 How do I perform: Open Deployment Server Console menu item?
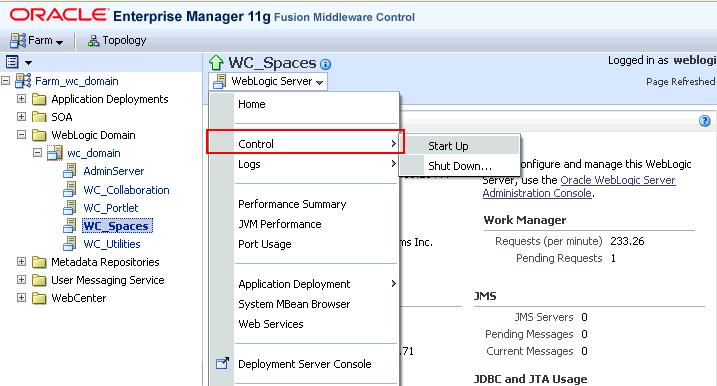(304, 364)
